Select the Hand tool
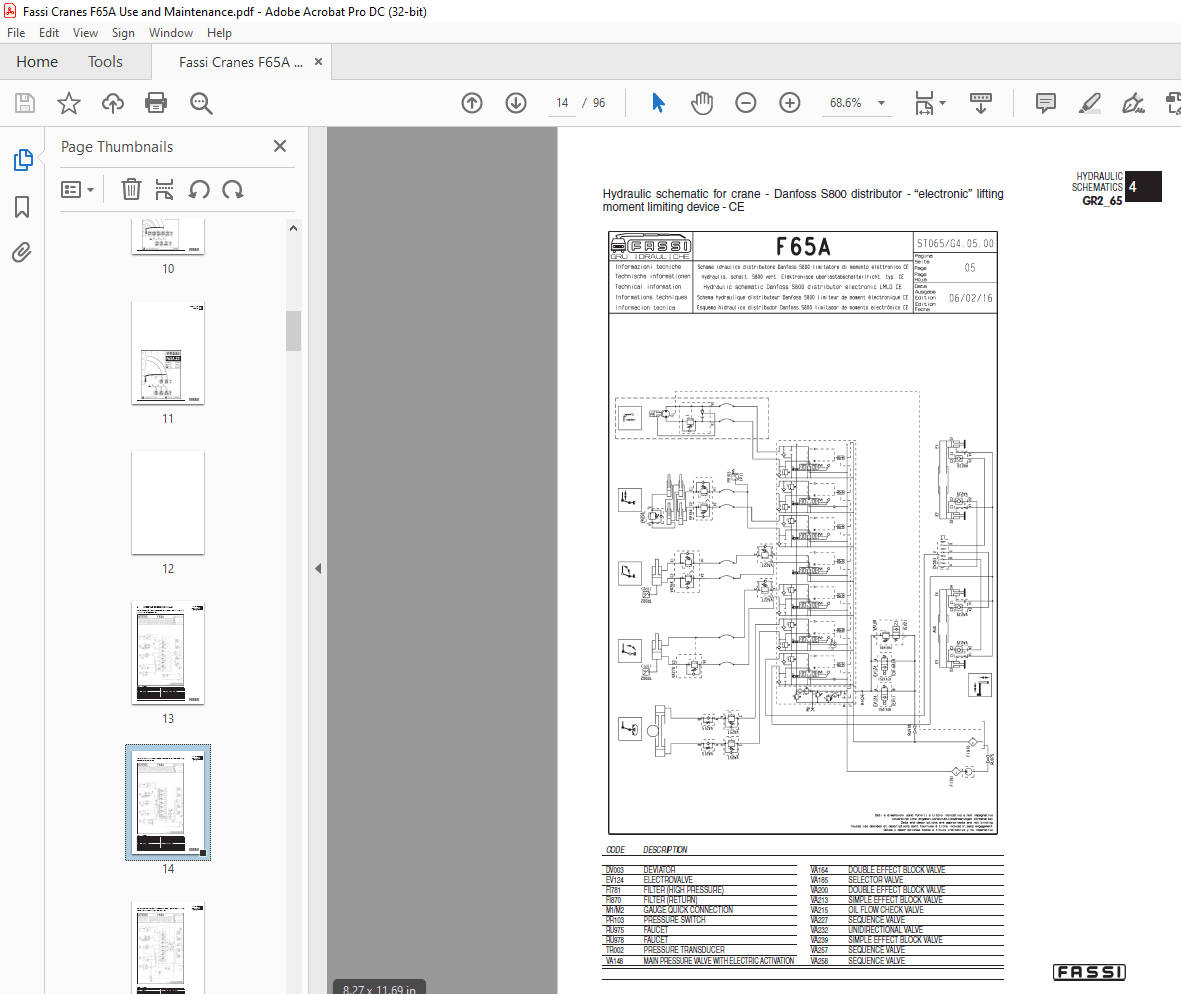Viewport: 1181px width, 994px height. [x=702, y=103]
